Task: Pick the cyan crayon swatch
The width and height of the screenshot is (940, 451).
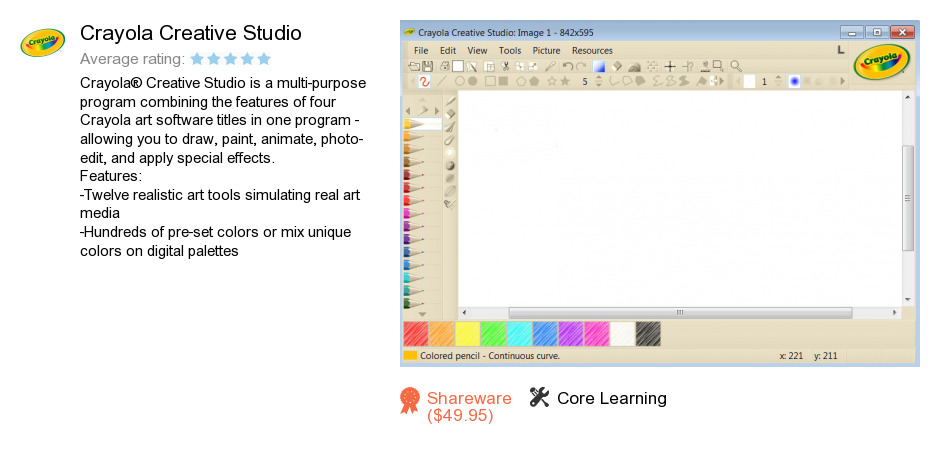Action: pos(519,334)
